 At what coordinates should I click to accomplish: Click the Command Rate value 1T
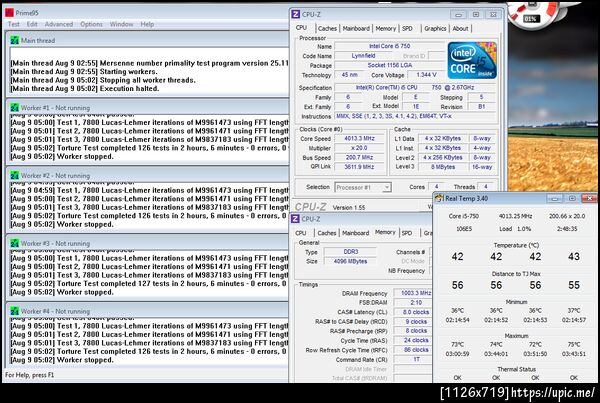click(414, 359)
